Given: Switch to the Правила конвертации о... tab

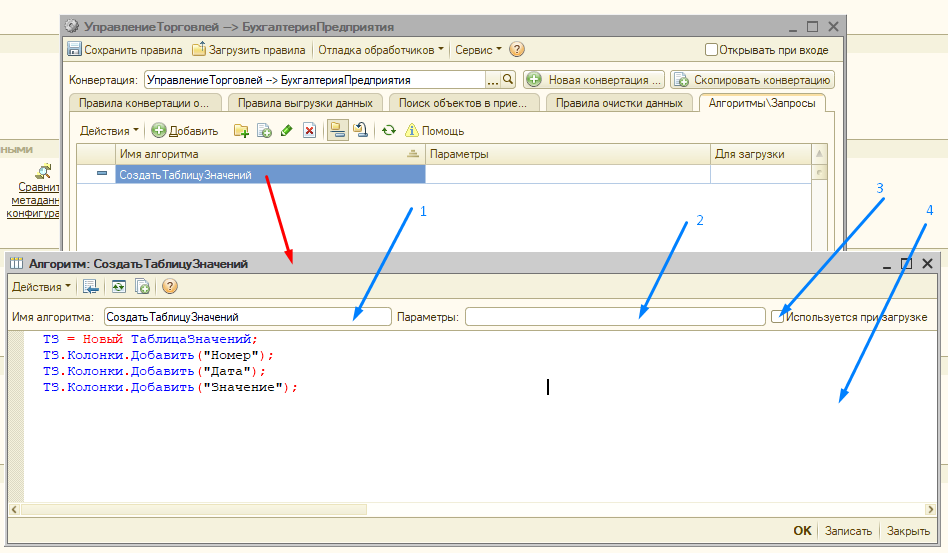Looking at the screenshot, I should pos(144,103).
